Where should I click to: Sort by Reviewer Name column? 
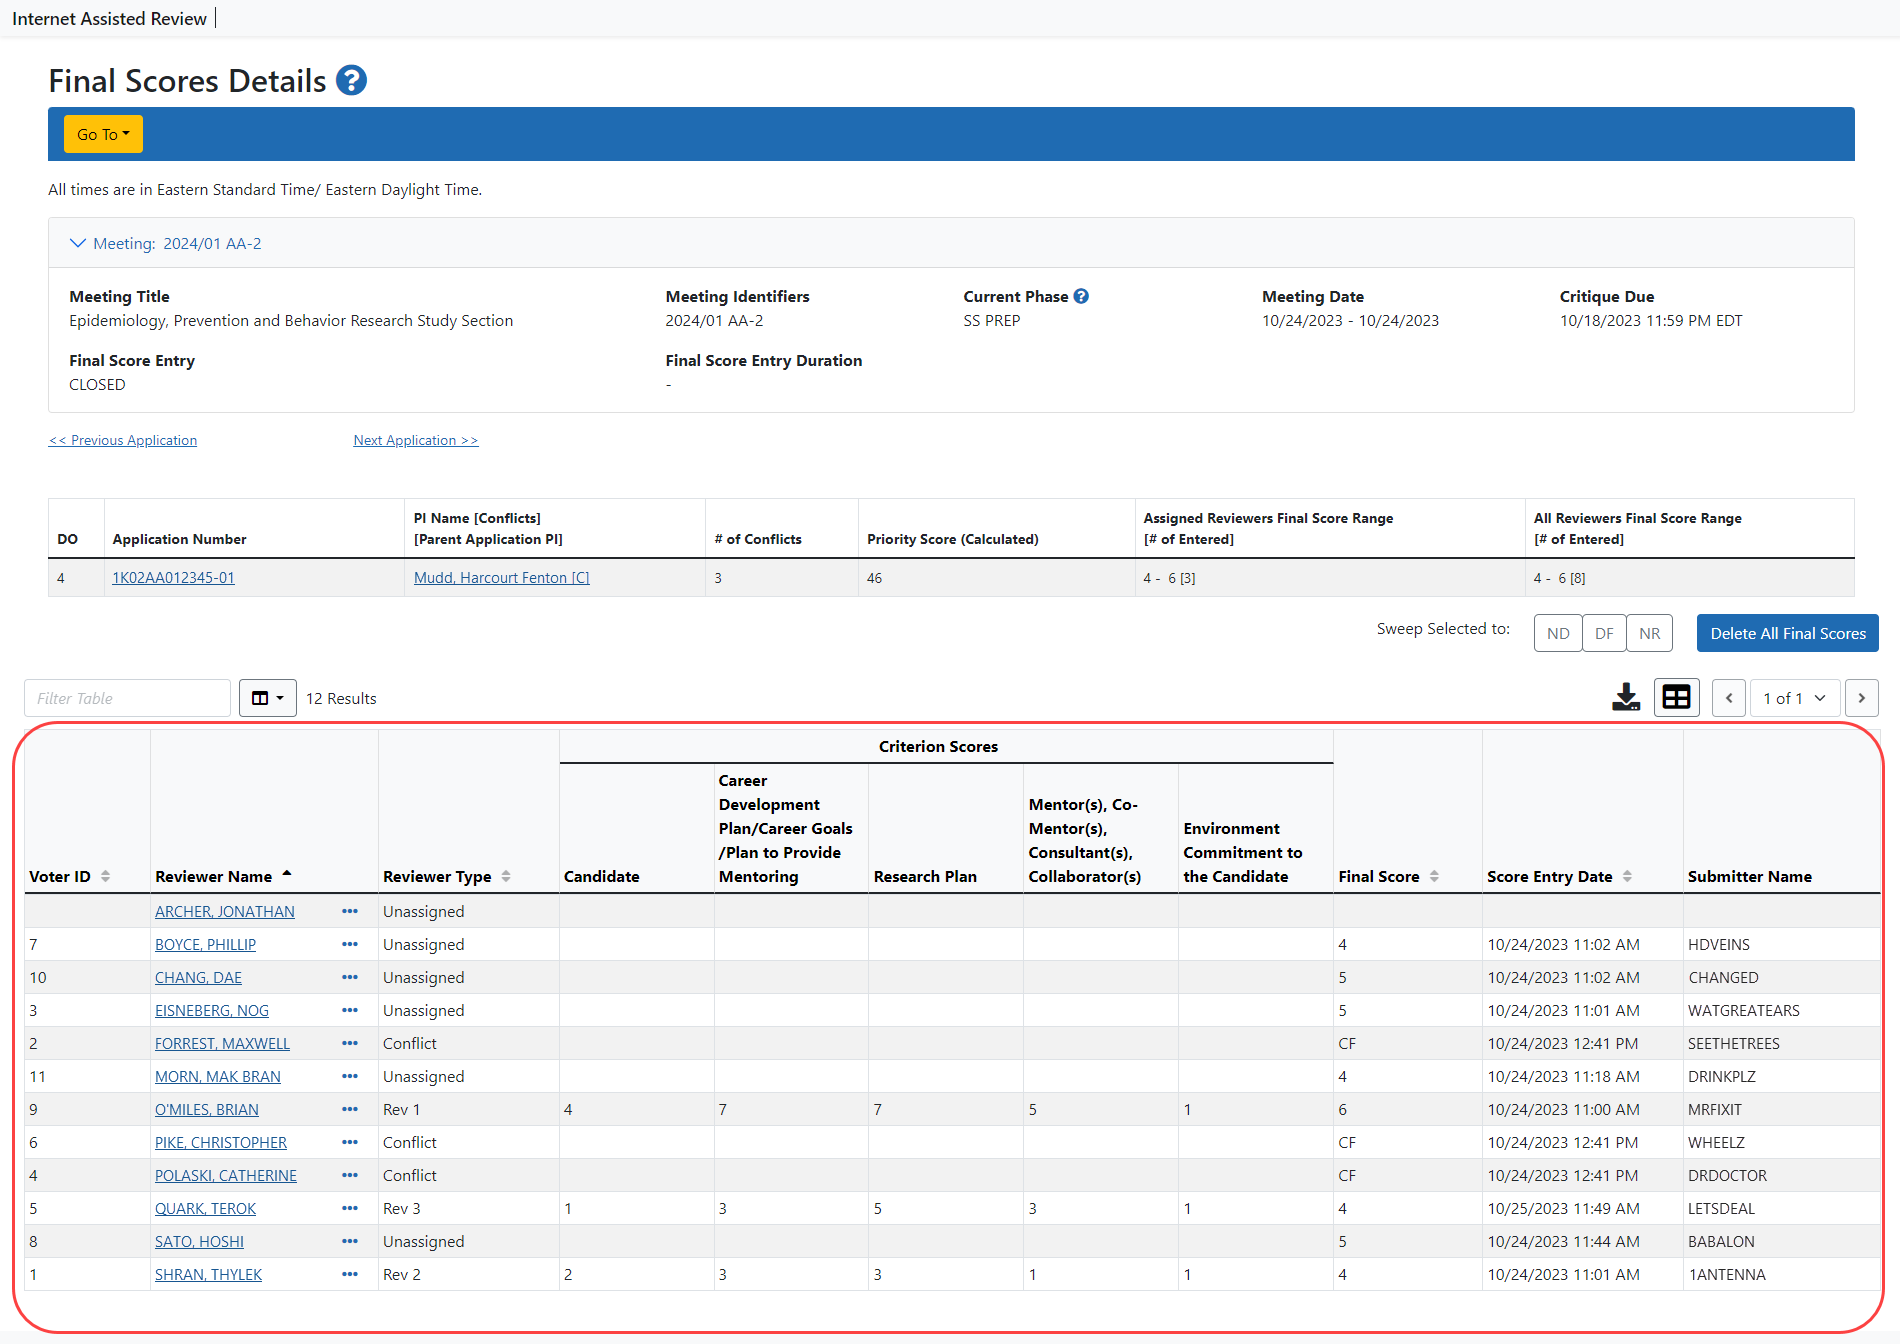287,874
